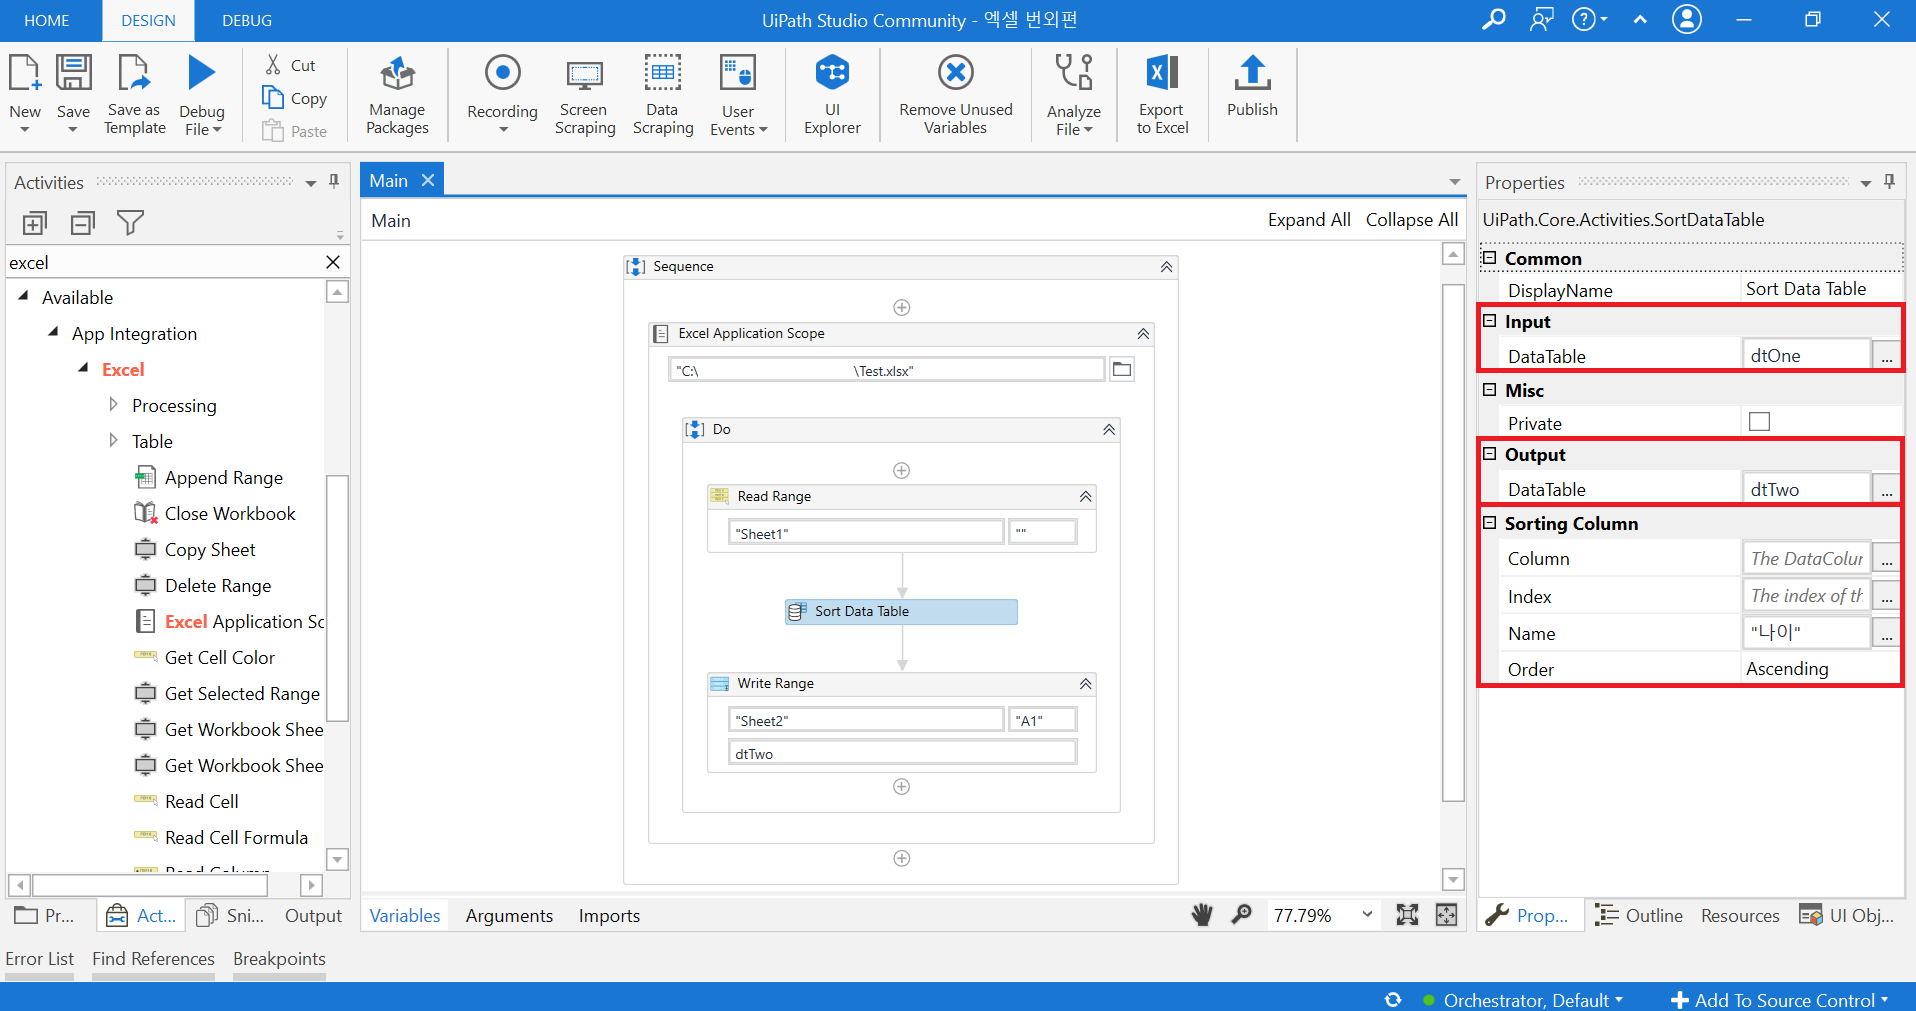Click the Save icon in ribbon

(x=73, y=73)
